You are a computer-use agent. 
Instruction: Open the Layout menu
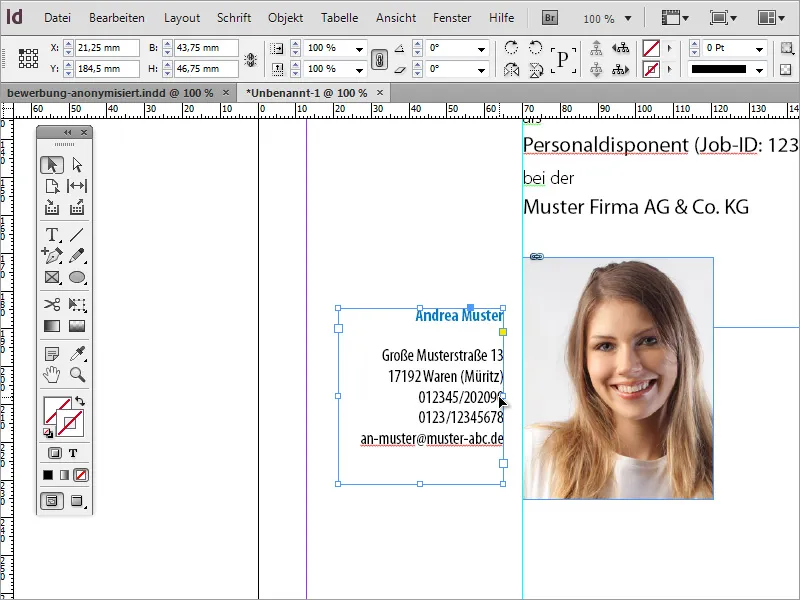click(182, 18)
